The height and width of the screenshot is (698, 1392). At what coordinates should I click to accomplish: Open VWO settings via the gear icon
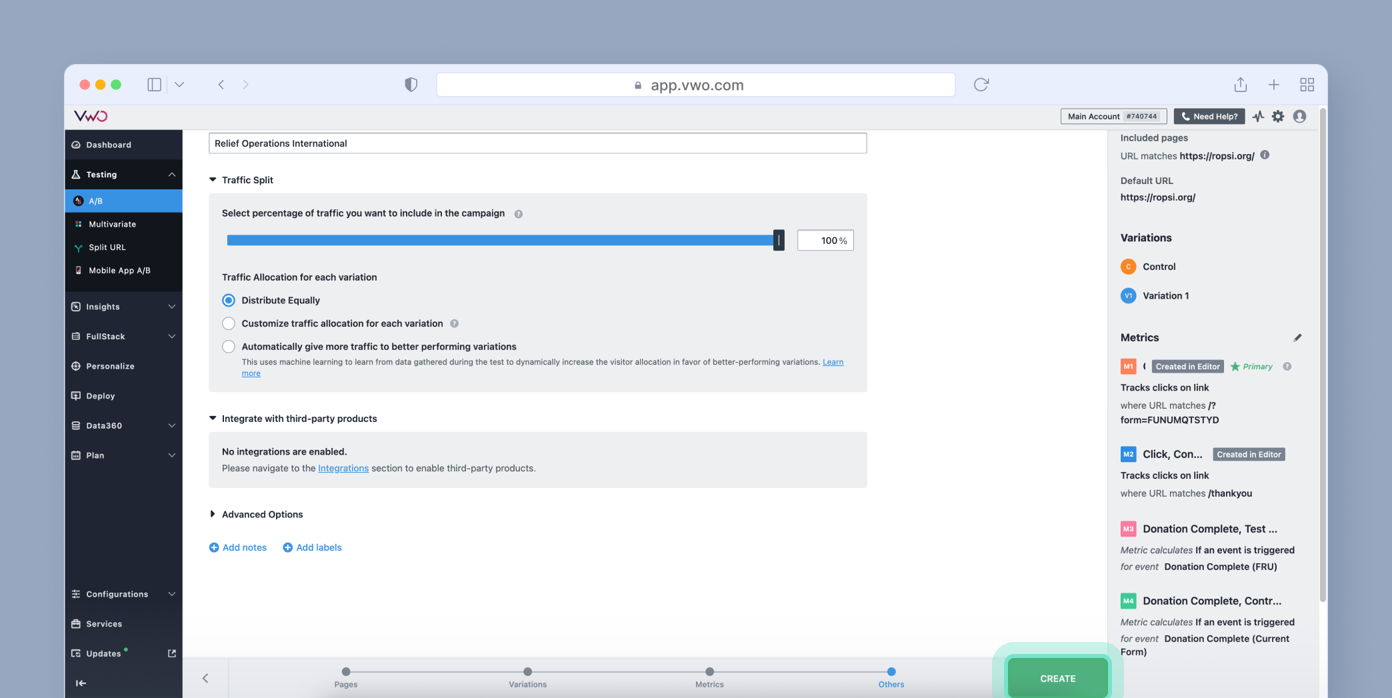pyautogui.click(x=1278, y=116)
